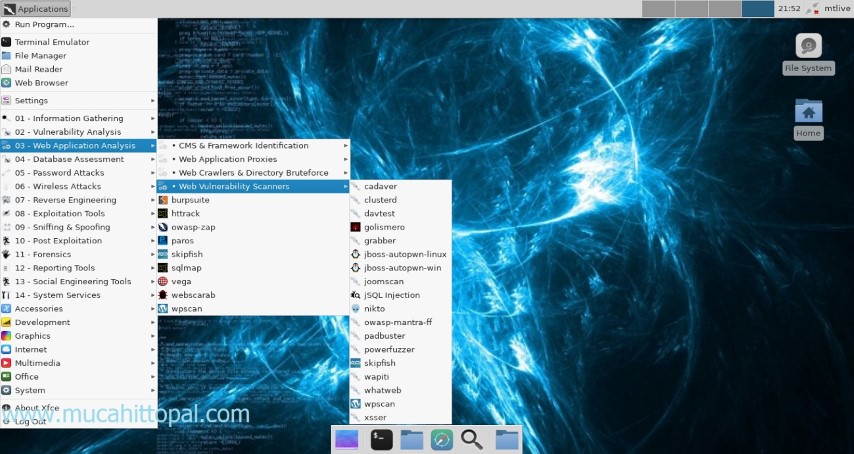Select powerfuzzer from scanners list
The height and width of the screenshot is (454, 854).
point(400,349)
